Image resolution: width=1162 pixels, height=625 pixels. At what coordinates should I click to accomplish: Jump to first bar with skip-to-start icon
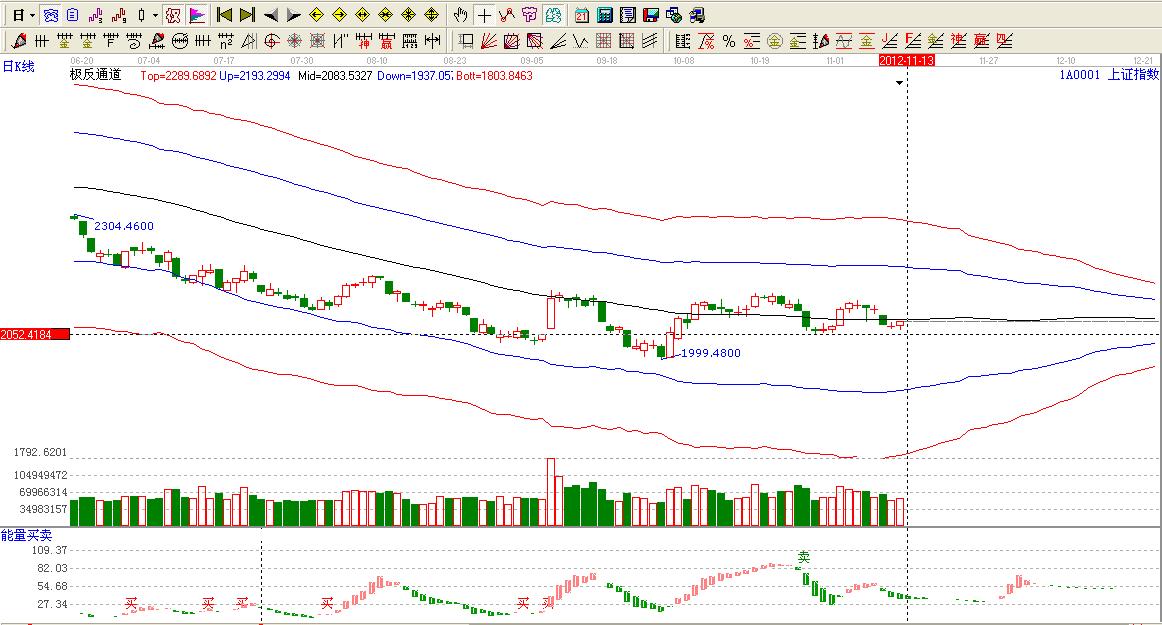[225, 15]
